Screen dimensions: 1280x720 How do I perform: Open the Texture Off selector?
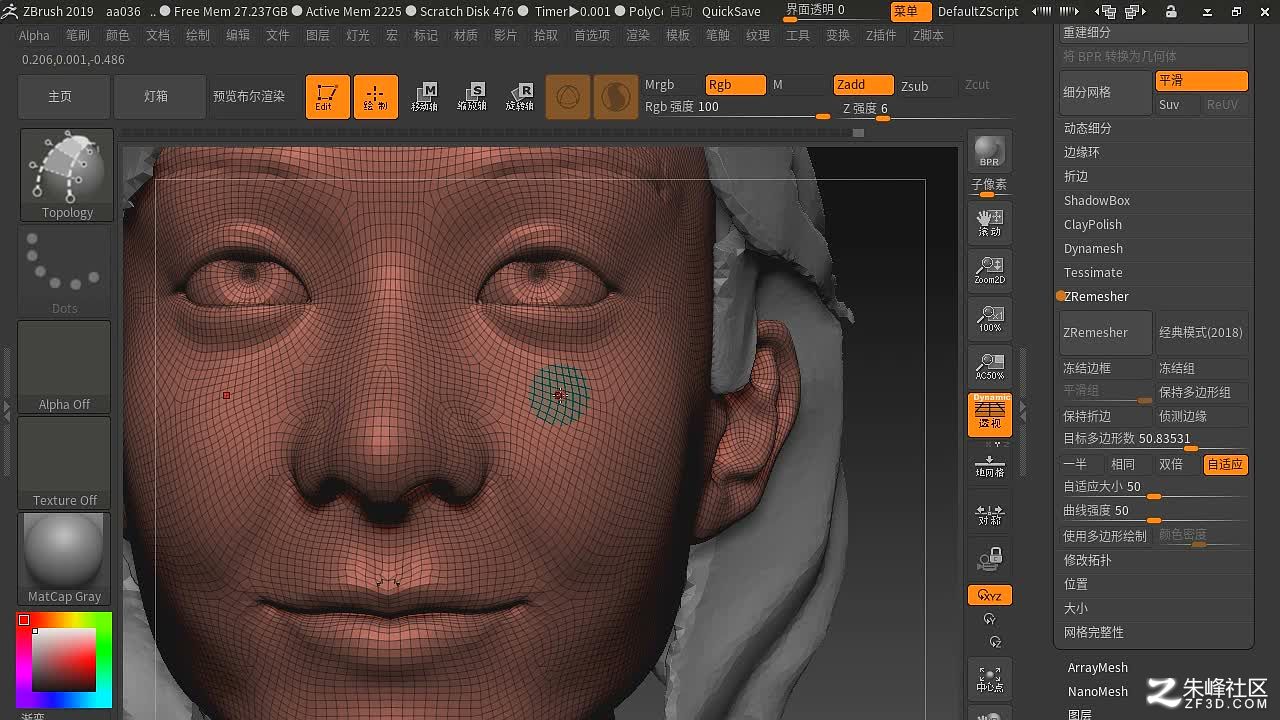point(65,462)
